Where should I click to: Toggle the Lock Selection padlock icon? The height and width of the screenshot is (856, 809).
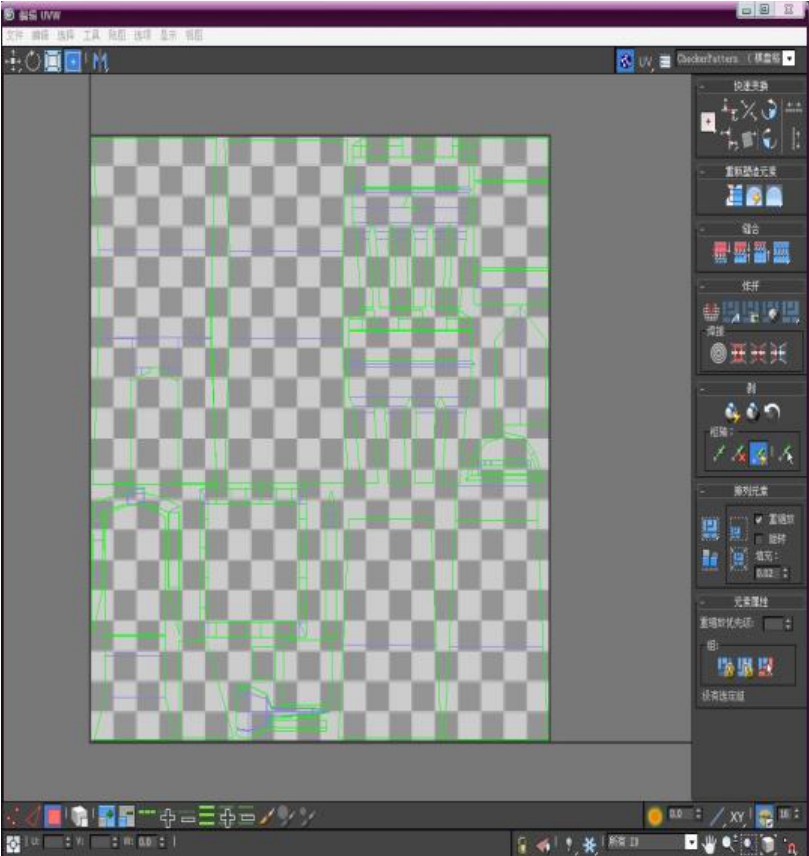pos(522,845)
